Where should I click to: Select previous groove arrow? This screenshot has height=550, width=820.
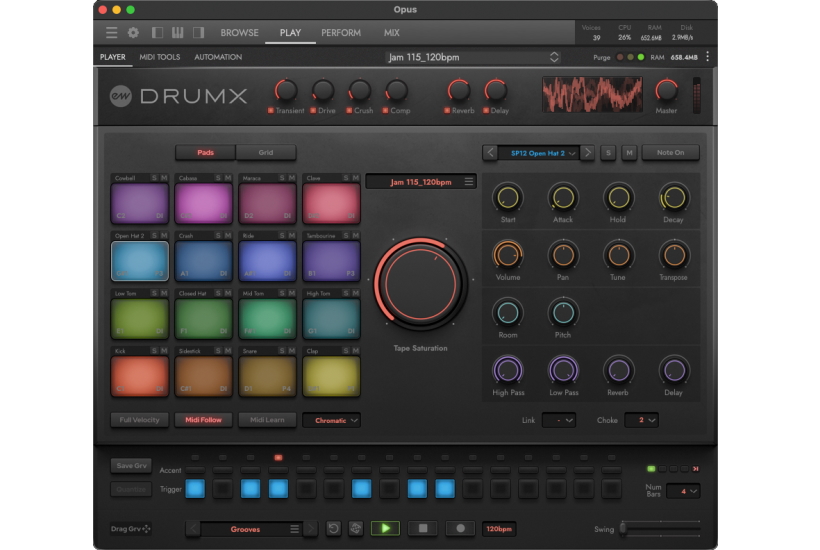coord(192,529)
